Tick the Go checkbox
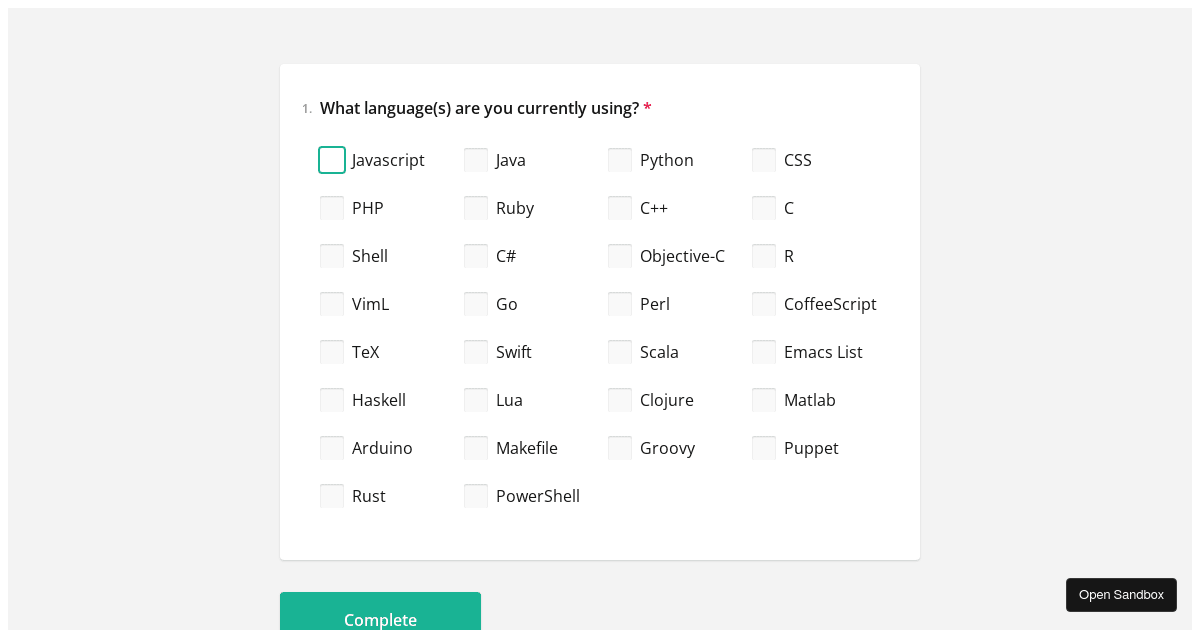The height and width of the screenshot is (630, 1200). (x=476, y=304)
